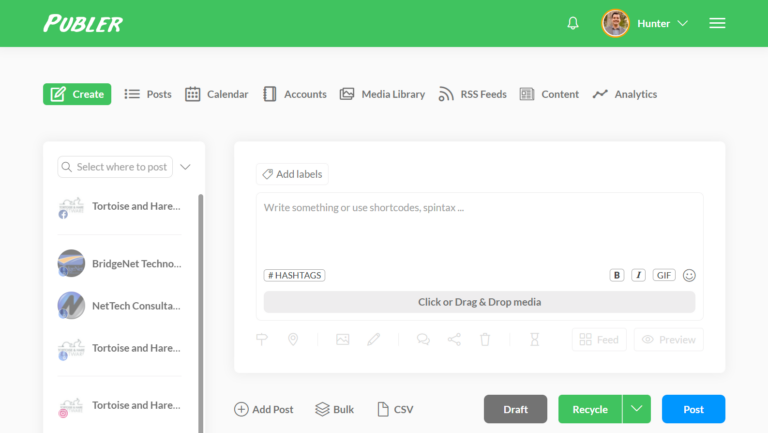Switch to the Calendar tab
Image resolution: width=768 pixels, height=433 pixels.
(x=217, y=94)
